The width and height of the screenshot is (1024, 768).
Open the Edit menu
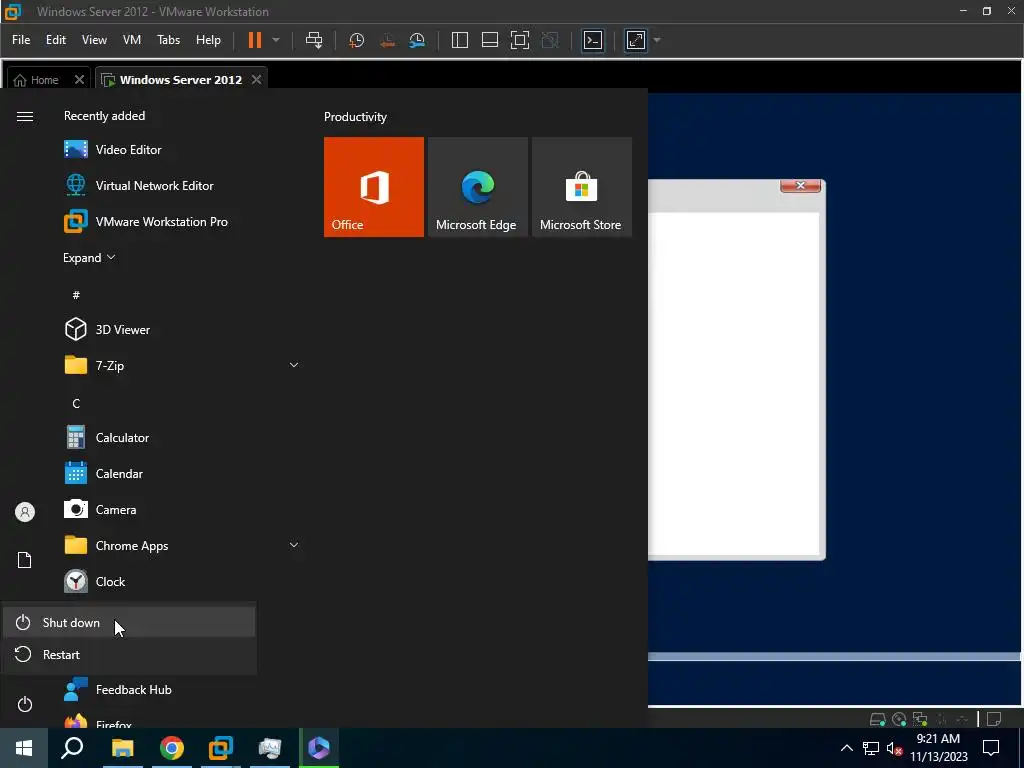(x=56, y=40)
